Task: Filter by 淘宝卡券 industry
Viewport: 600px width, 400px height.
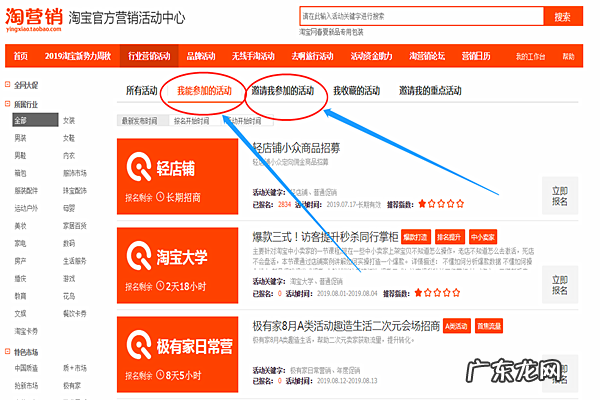Action: coord(26,331)
